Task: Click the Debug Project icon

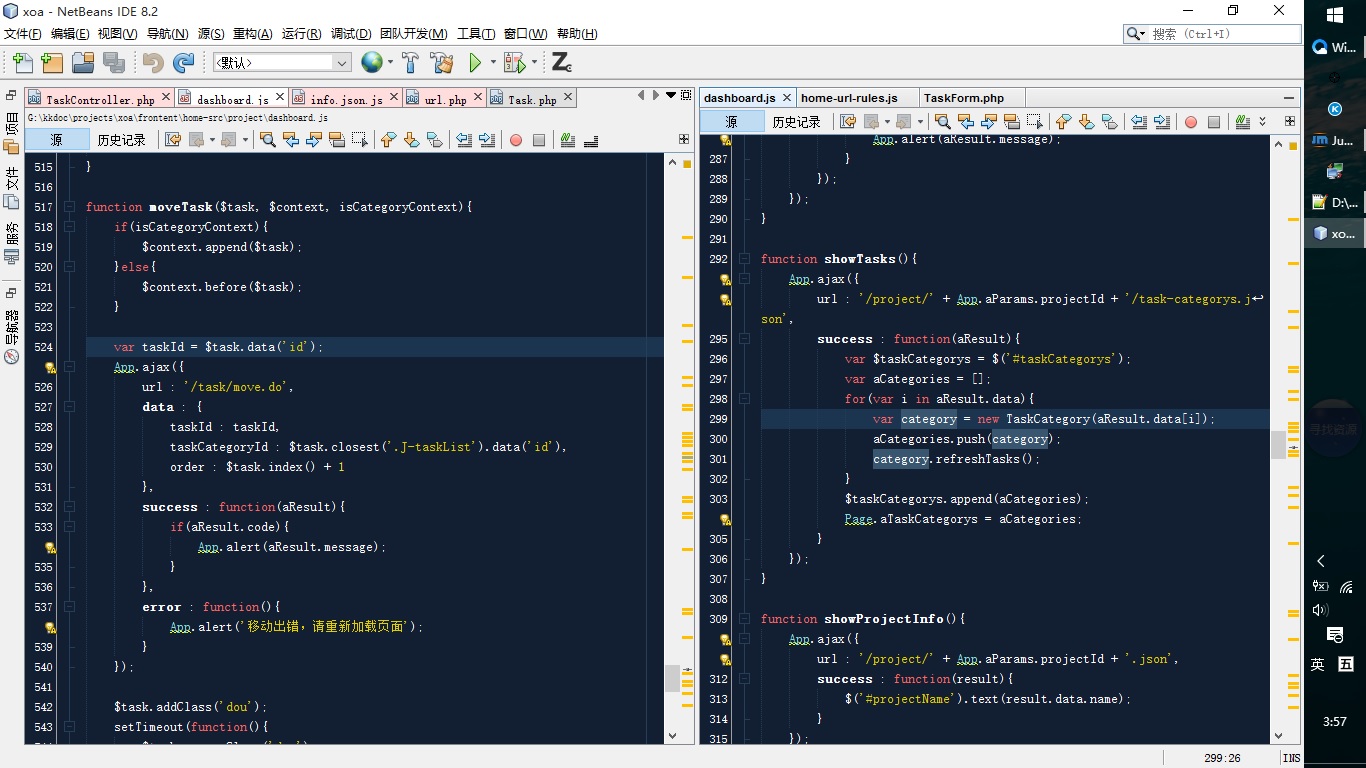Action: click(514, 63)
